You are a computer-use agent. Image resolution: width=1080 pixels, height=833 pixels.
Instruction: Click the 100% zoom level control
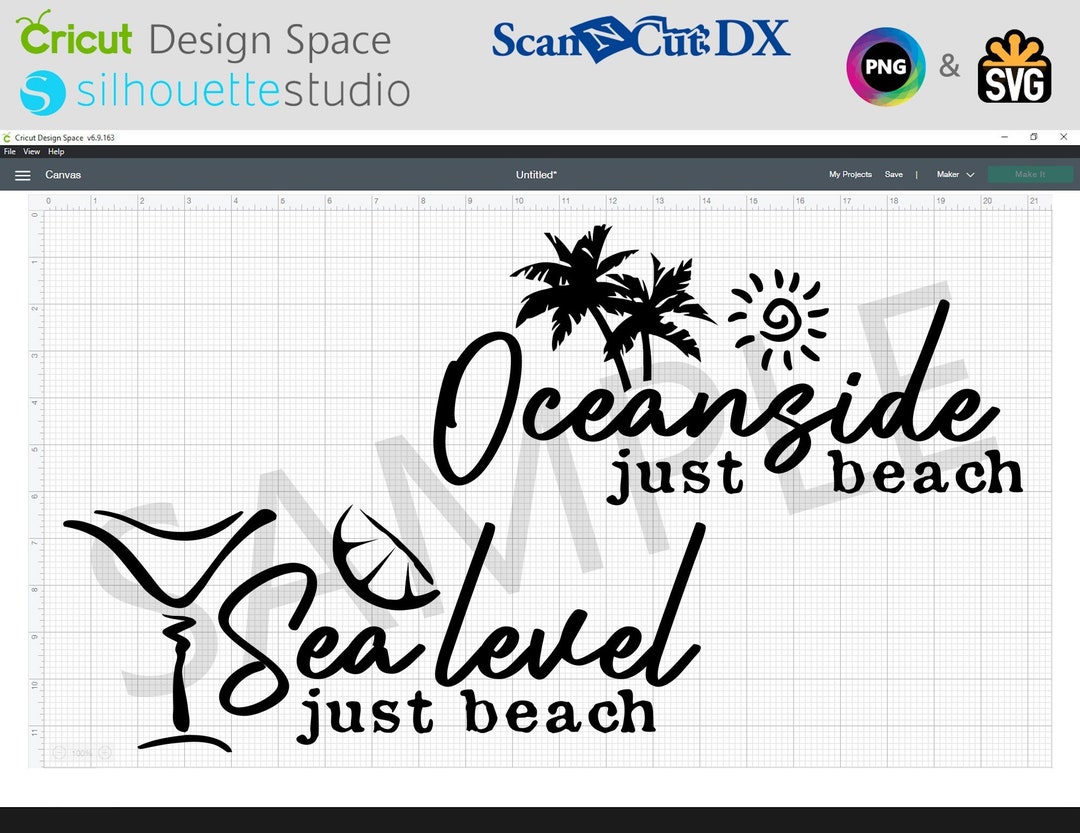tap(82, 752)
